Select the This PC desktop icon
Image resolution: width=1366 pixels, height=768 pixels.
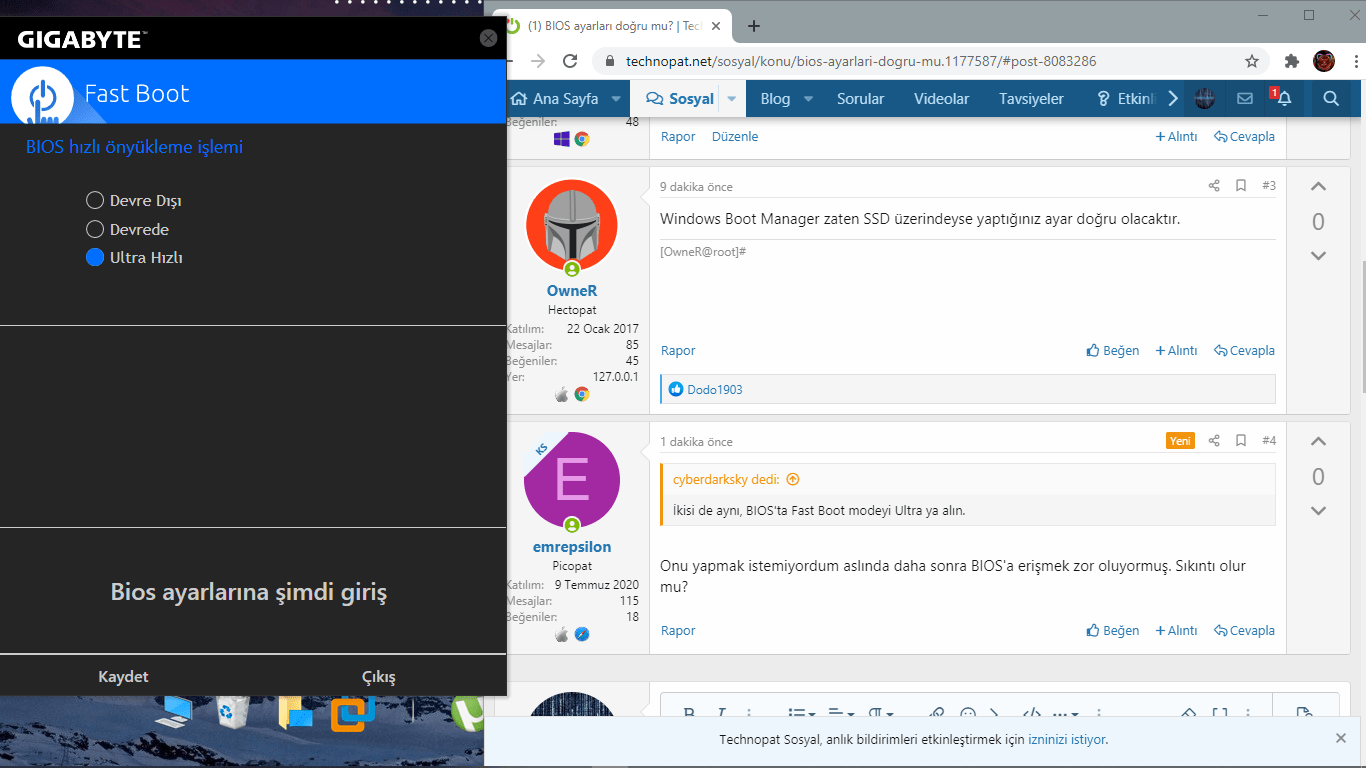coord(173,712)
